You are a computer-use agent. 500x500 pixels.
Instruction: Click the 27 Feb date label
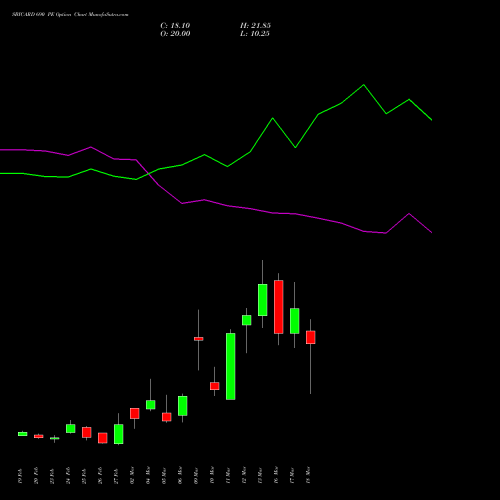point(116,476)
